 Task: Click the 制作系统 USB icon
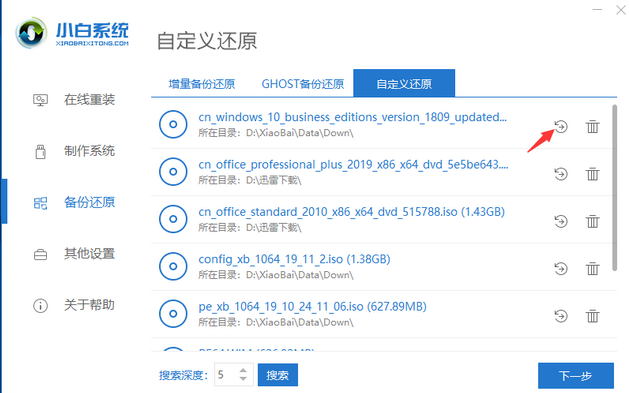[40, 152]
